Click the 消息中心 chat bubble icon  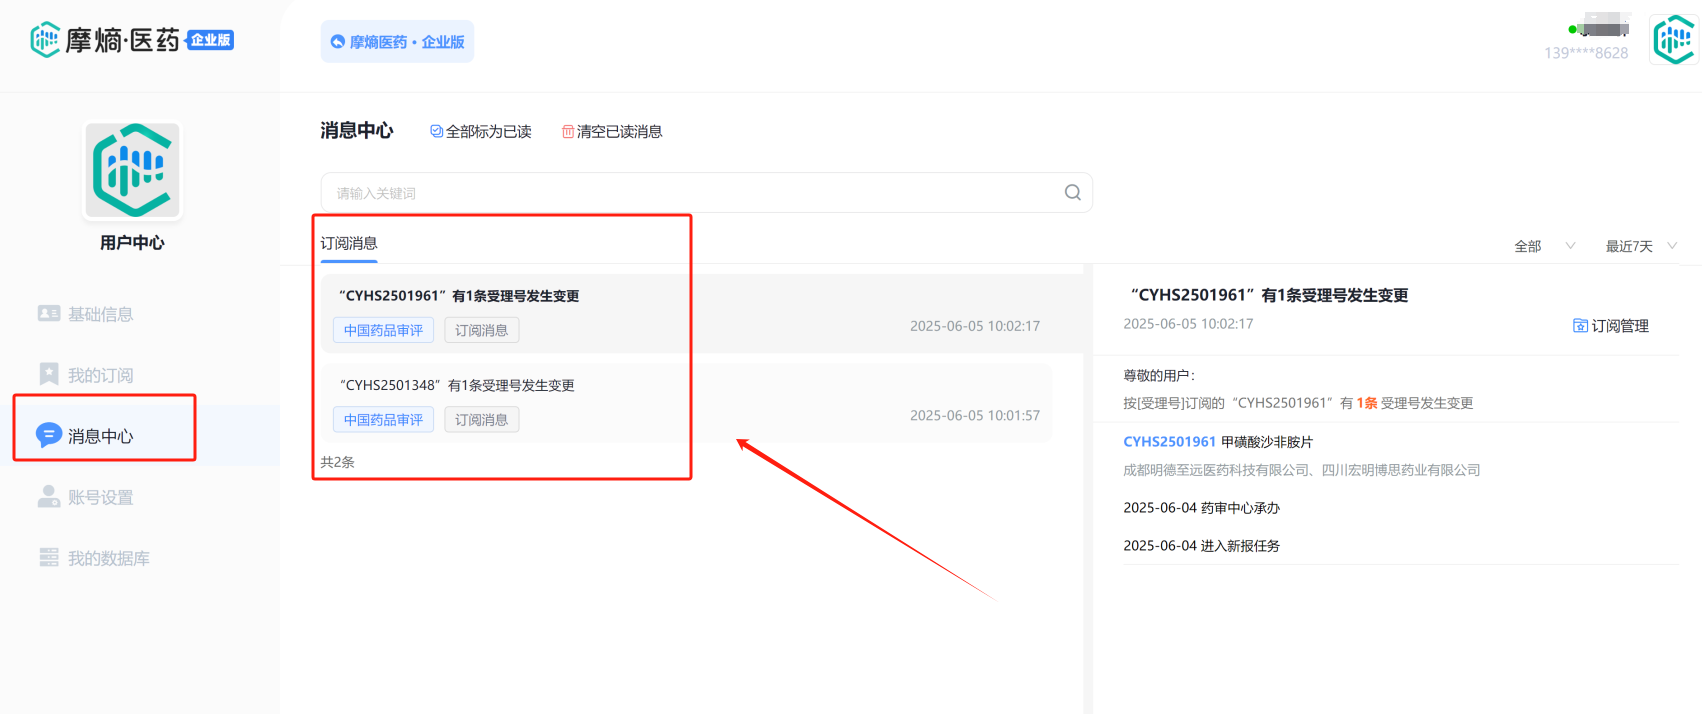49,435
